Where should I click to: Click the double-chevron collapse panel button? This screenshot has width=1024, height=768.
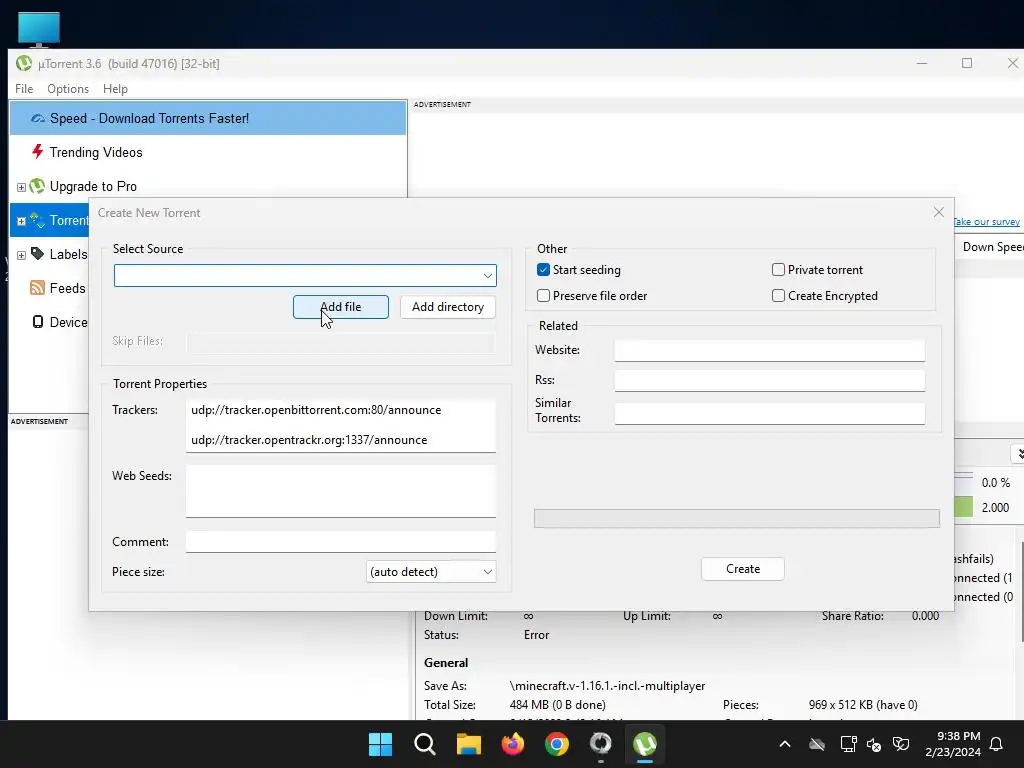pos(1019,454)
